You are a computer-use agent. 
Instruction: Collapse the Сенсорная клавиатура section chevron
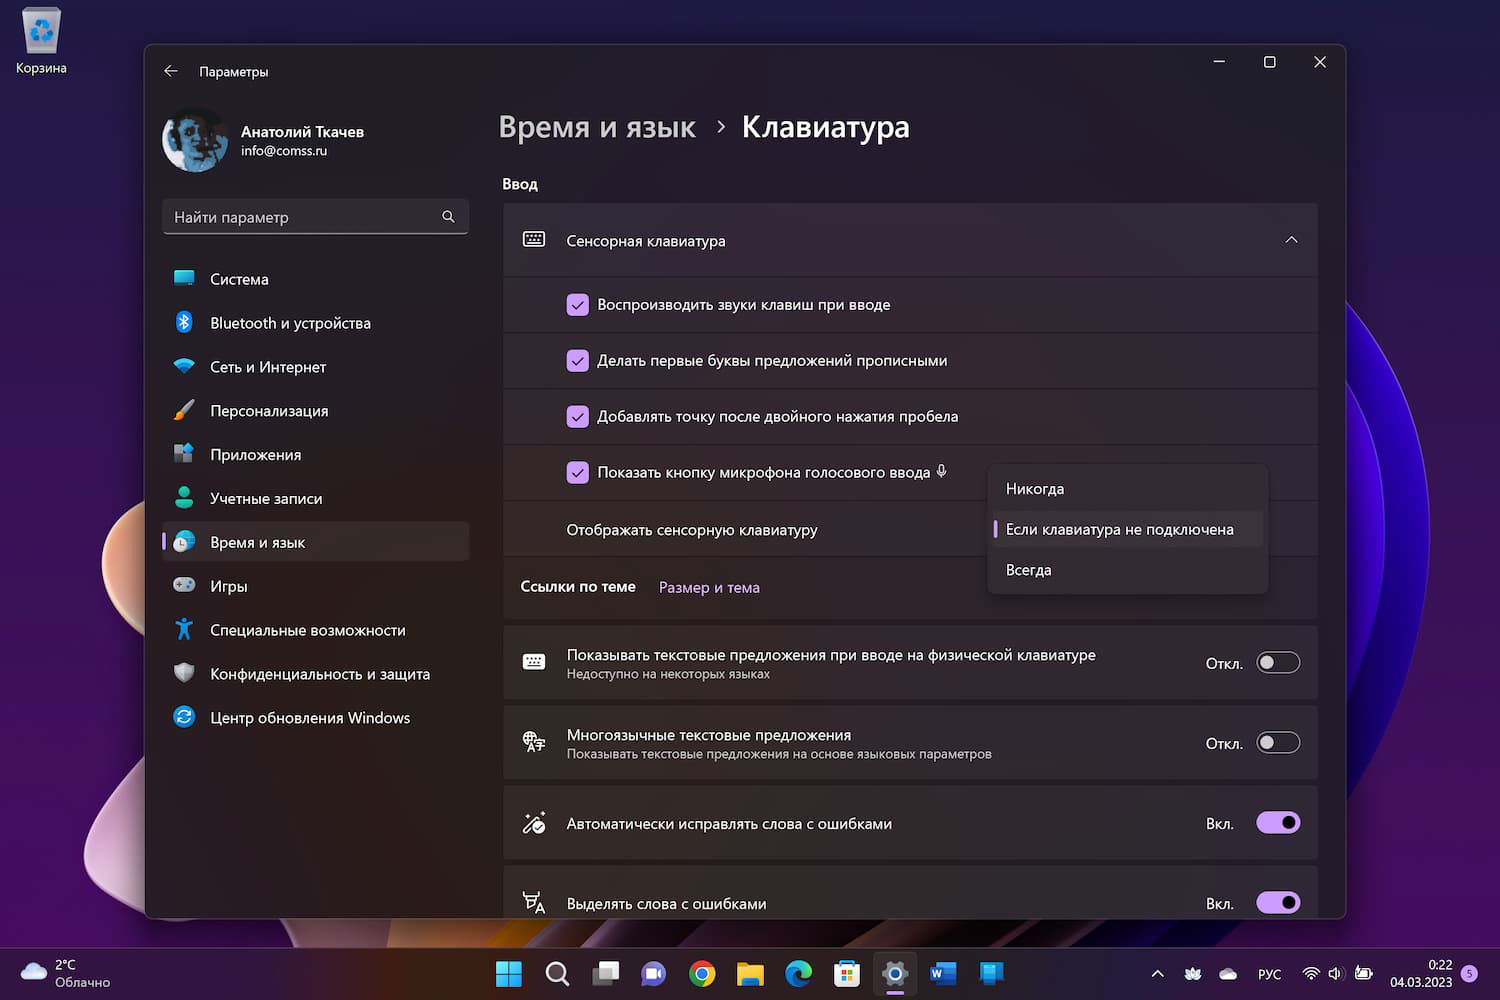[1291, 240]
